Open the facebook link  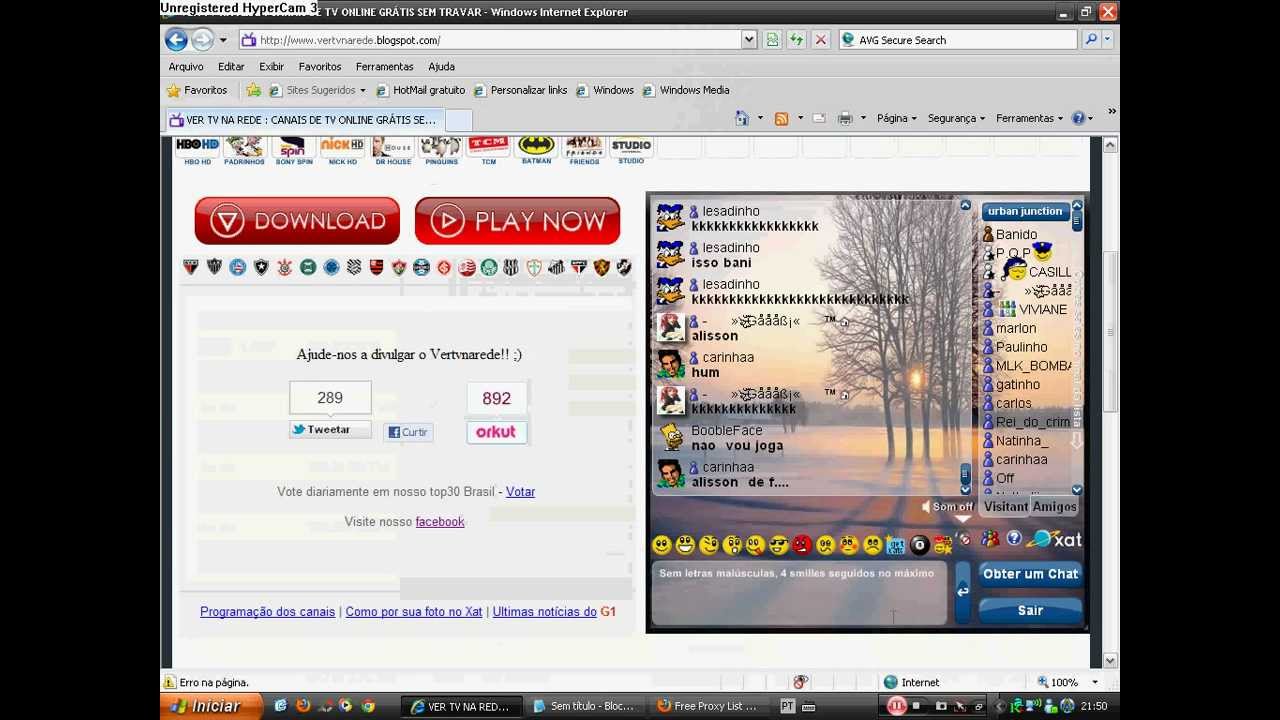point(440,522)
